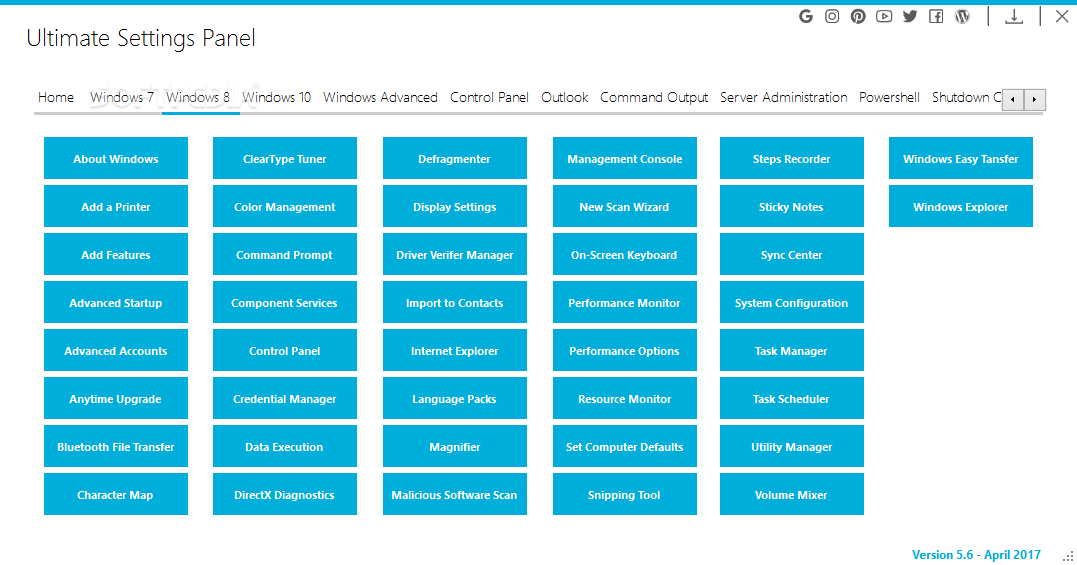Open the Google icon link

tap(806, 16)
